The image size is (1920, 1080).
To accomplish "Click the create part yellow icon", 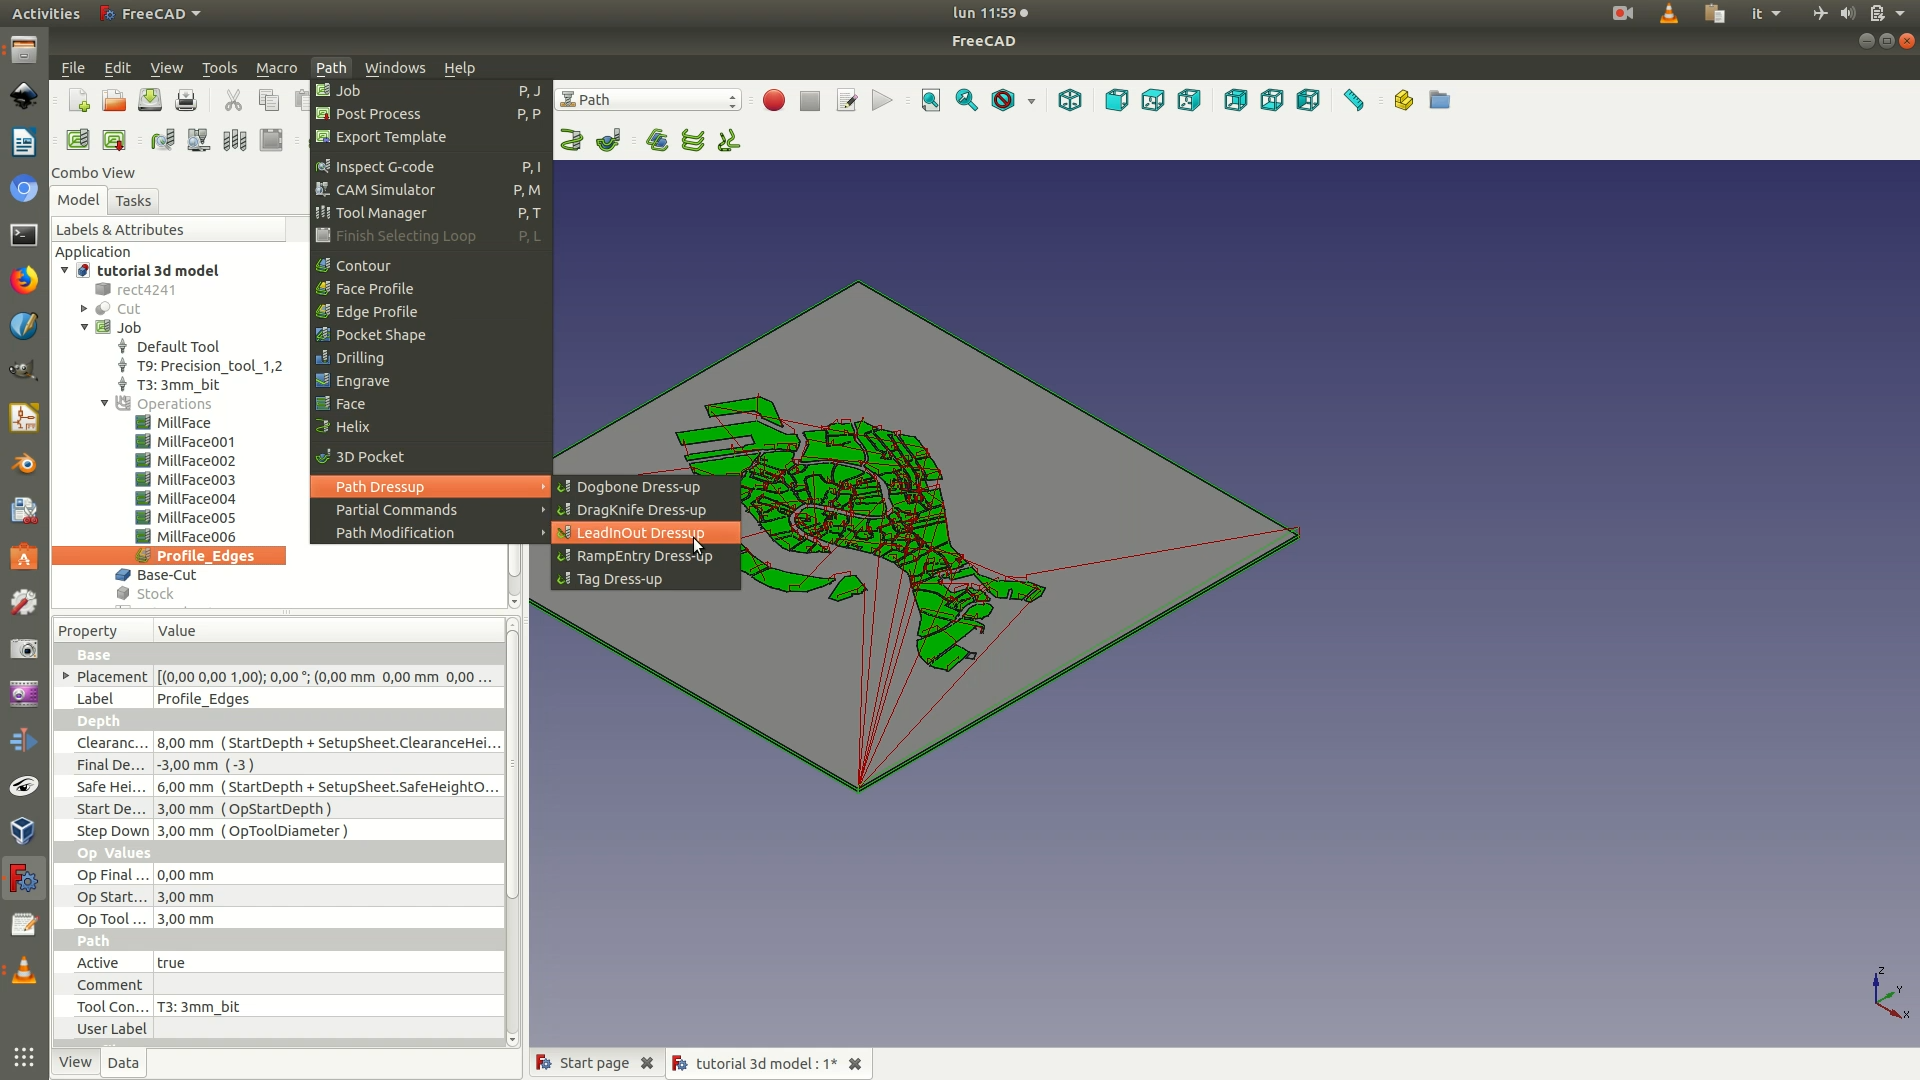I will (x=1403, y=100).
